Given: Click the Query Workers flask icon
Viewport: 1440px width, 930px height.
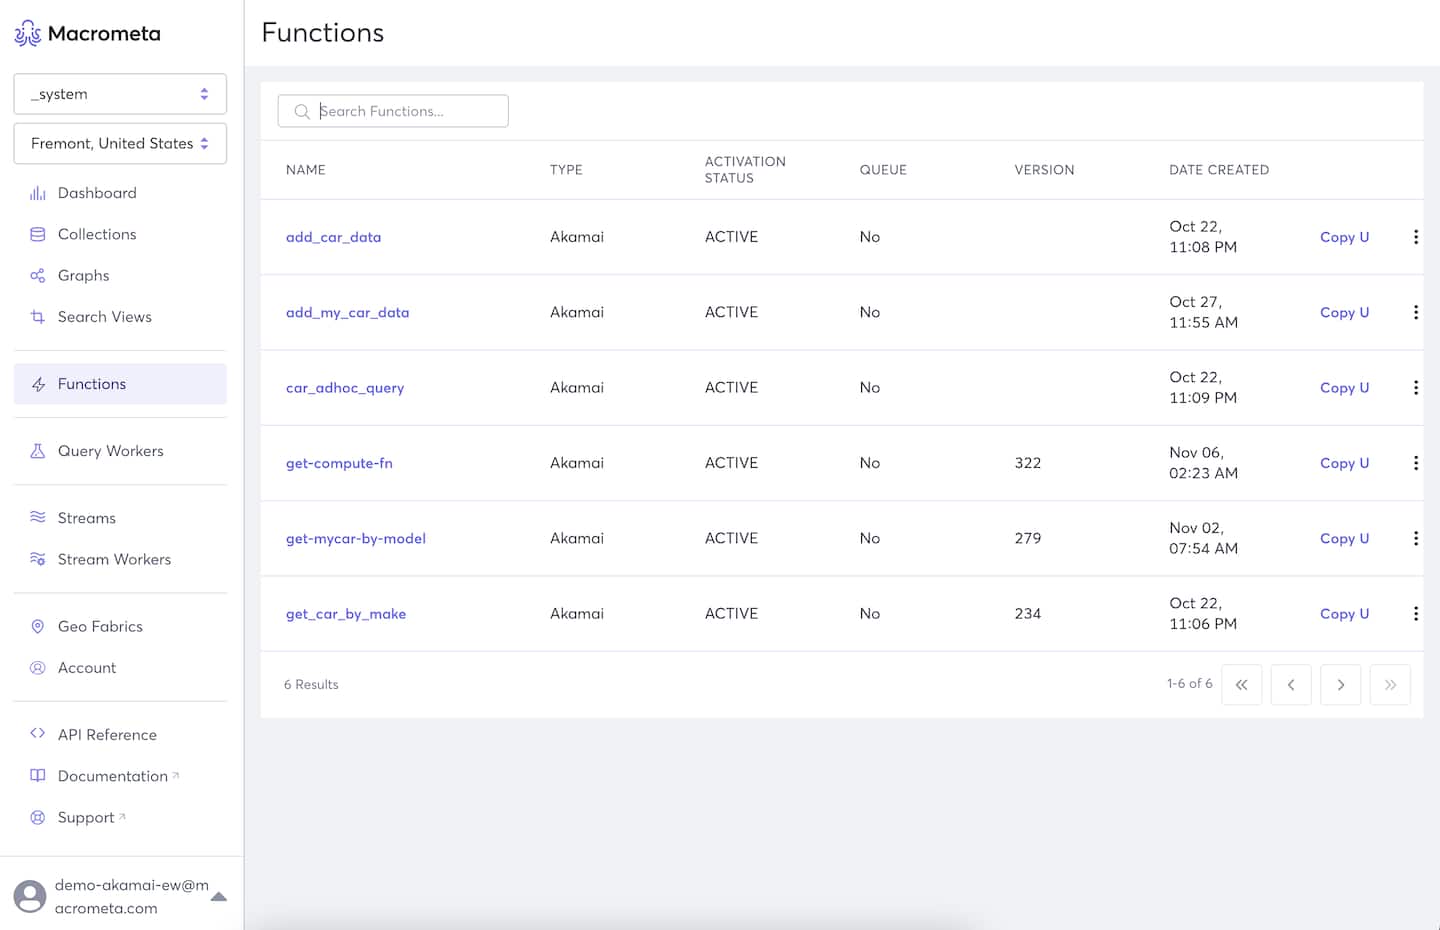Looking at the screenshot, I should (x=38, y=451).
